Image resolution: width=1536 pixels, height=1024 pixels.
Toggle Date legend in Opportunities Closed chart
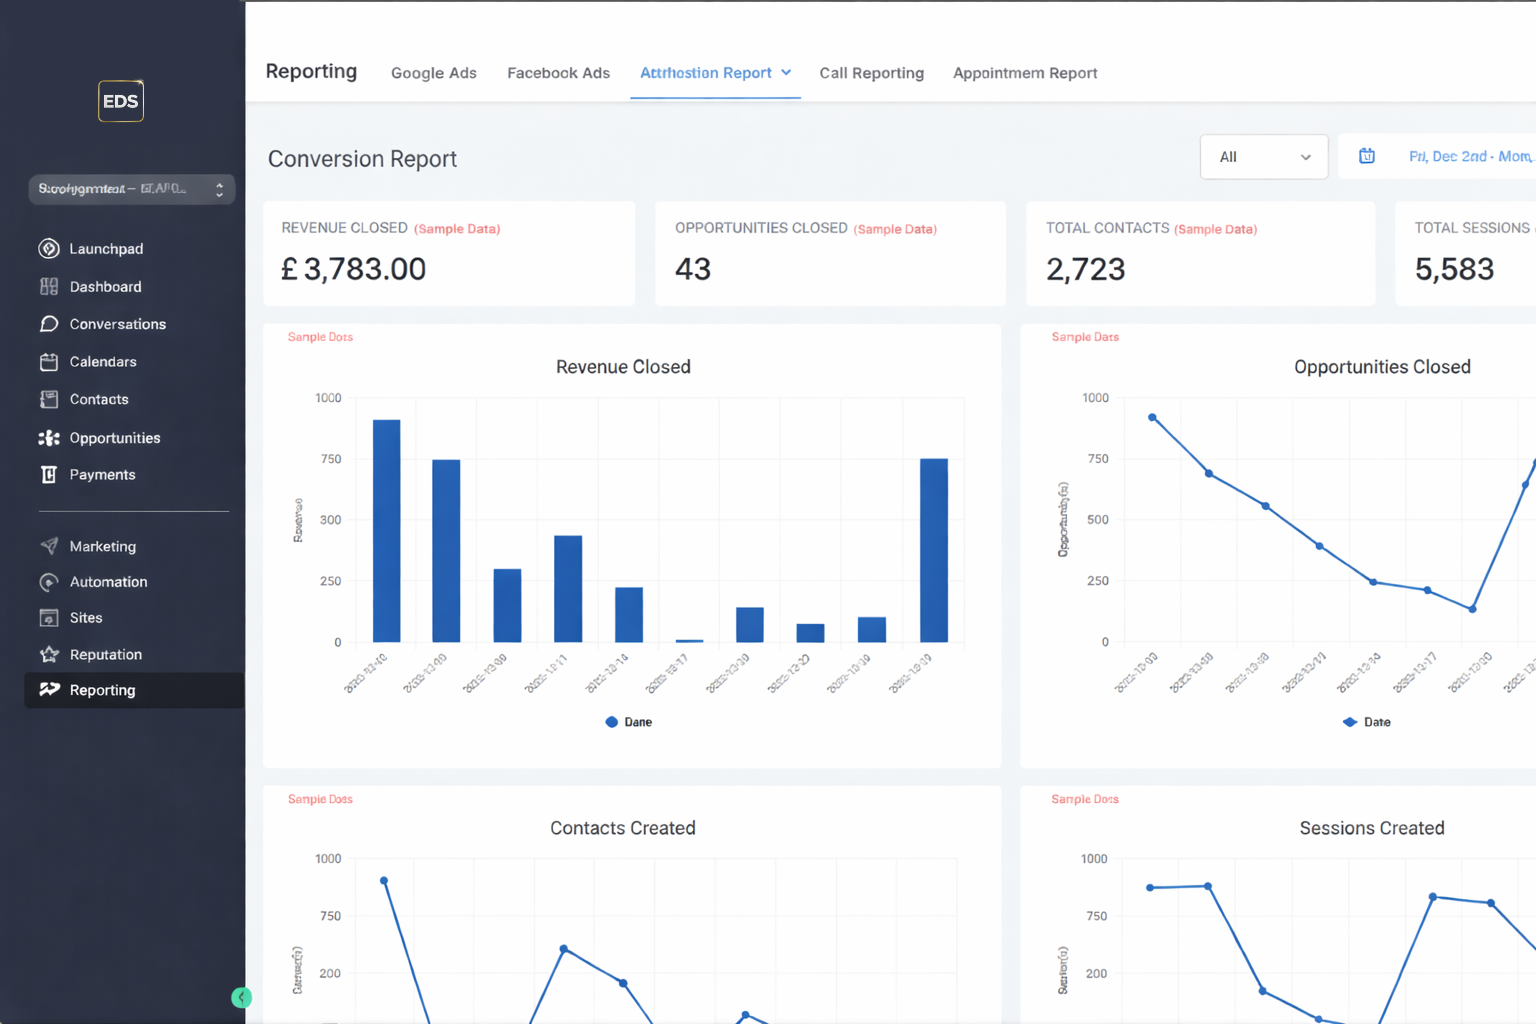(x=1366, y=722)
